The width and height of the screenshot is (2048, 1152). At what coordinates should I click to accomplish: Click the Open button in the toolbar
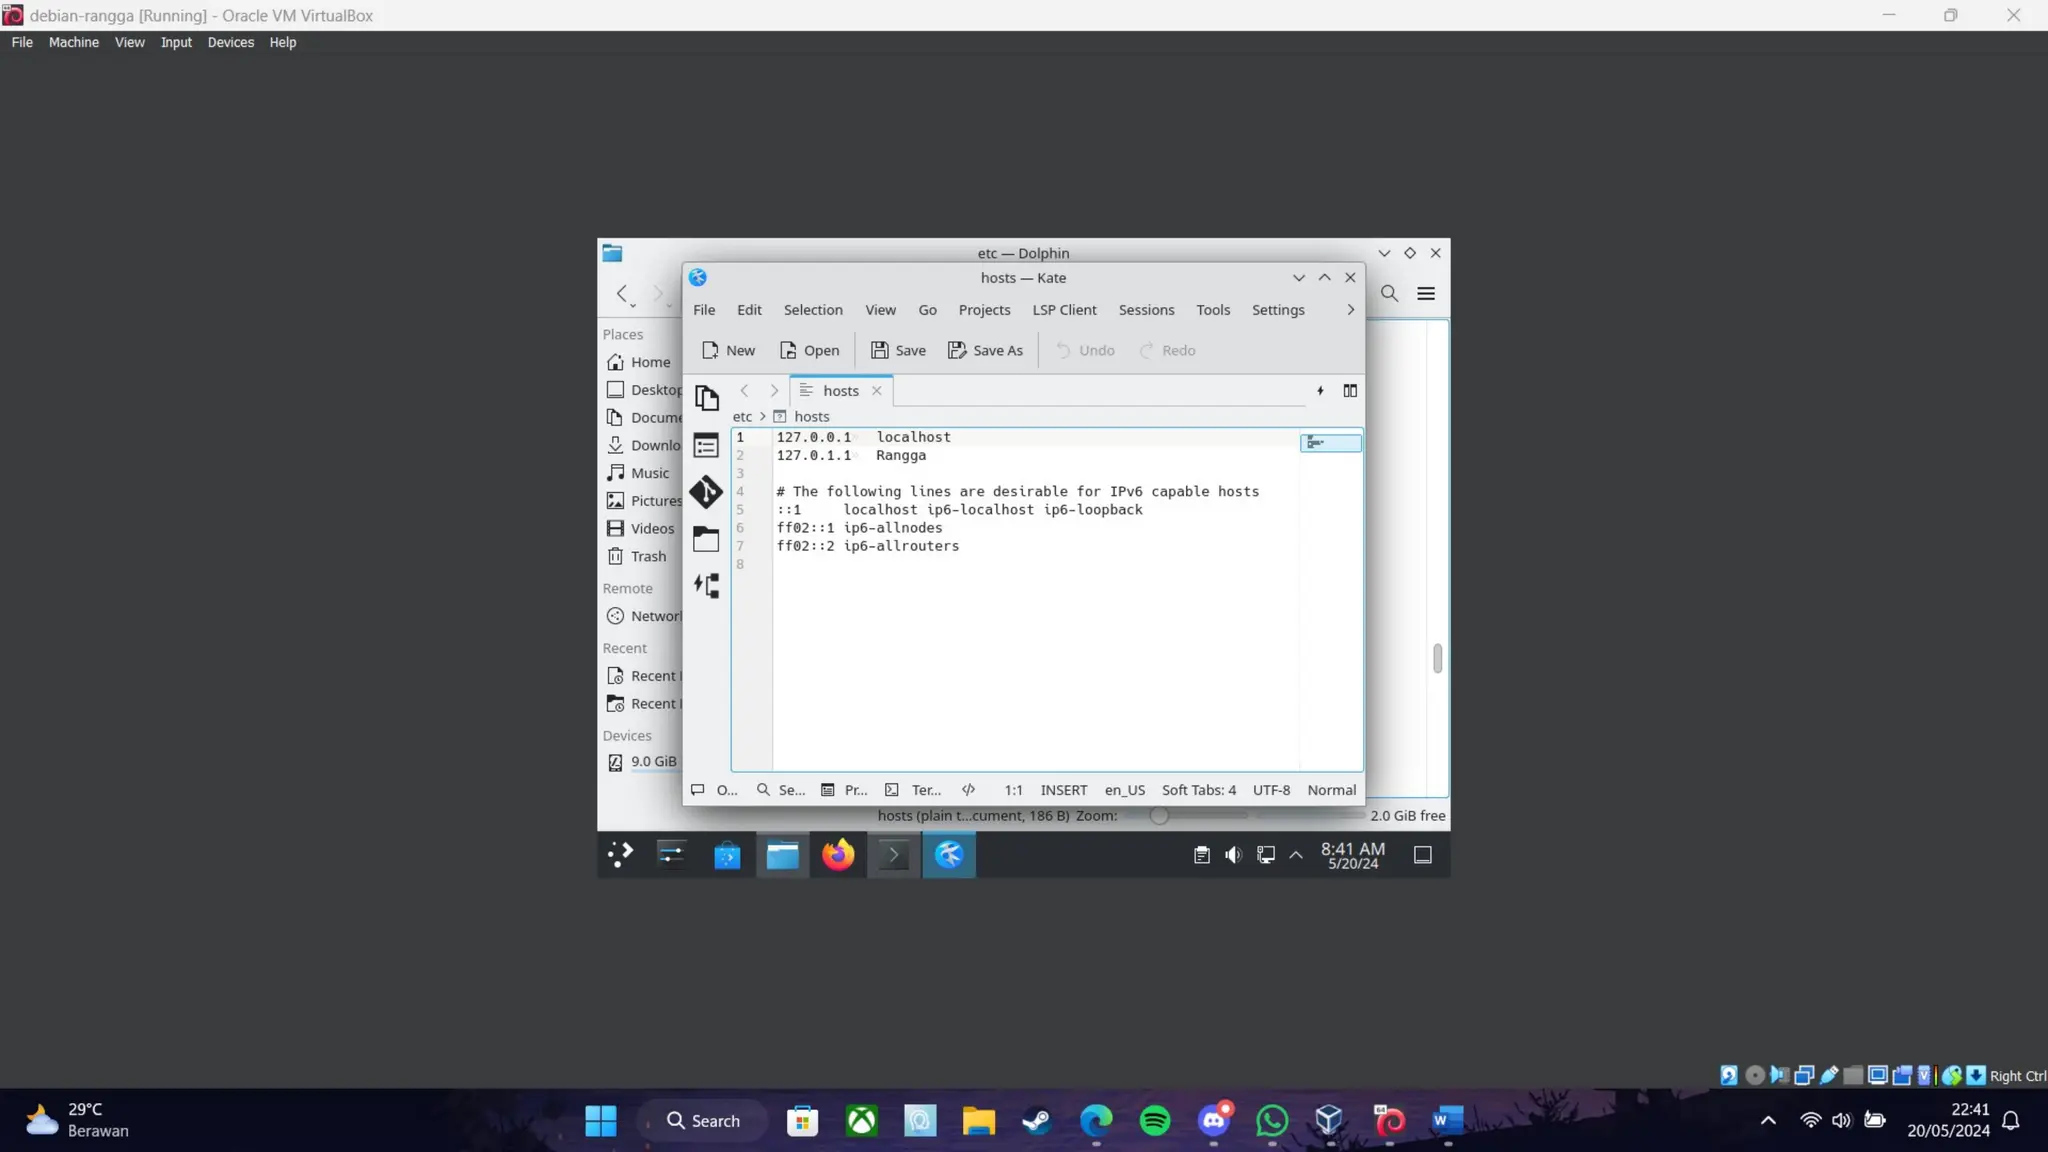[809, 350]
